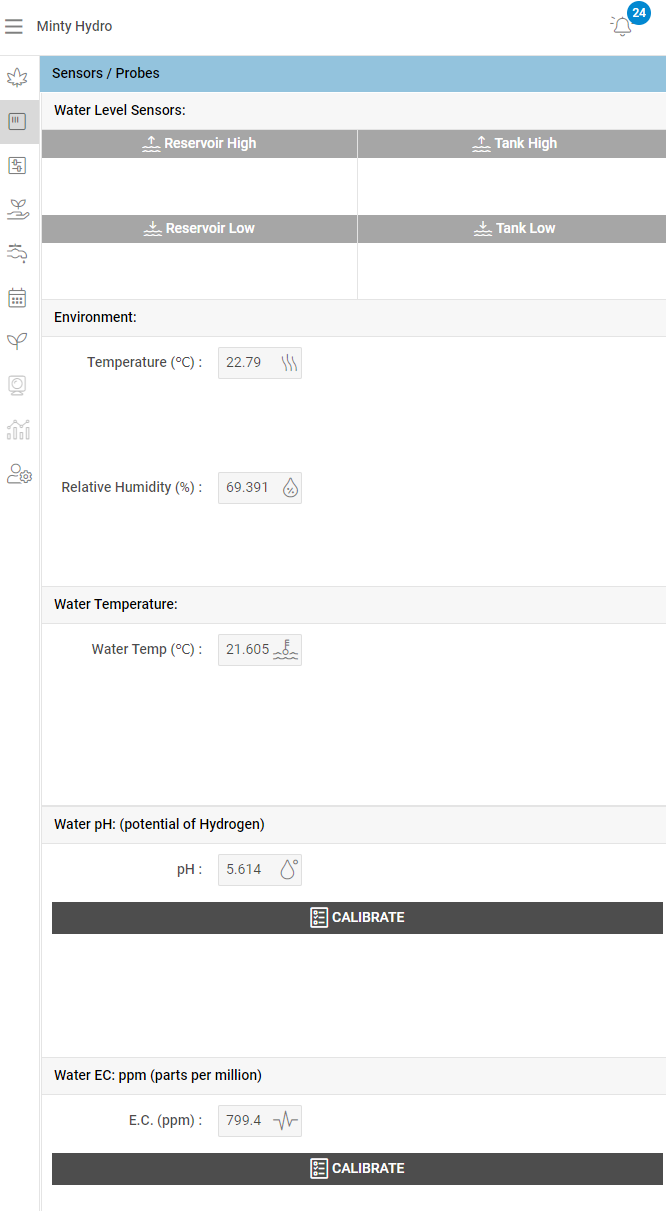Image resolution: width=666 pixels, height=1211 pixels.
Task: Open the calendar schedule sidebar icon
Action: tap(17, 297)
